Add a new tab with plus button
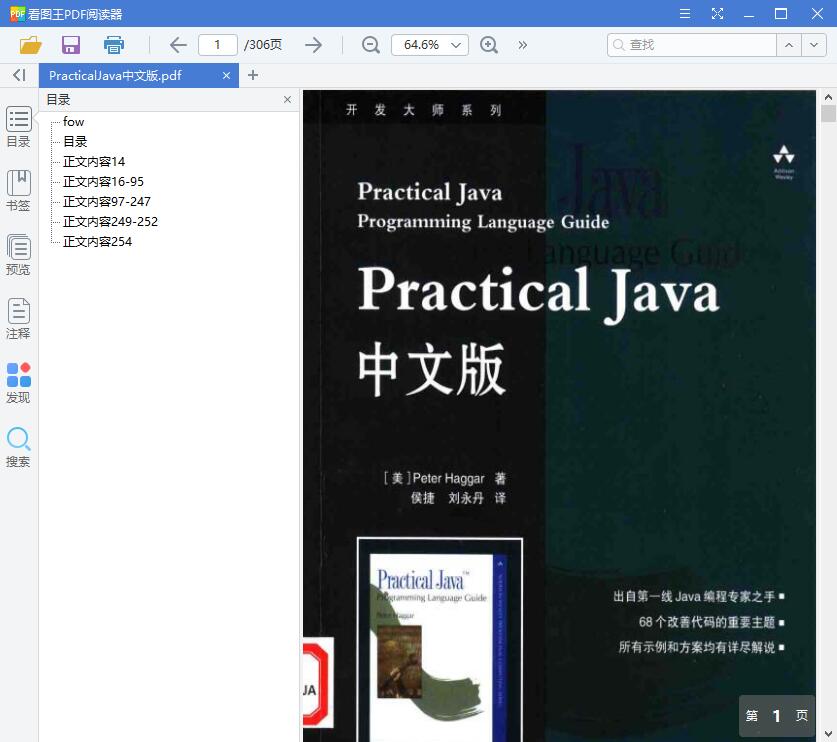This screenshot has width=837, height=742. click(253, 75)
